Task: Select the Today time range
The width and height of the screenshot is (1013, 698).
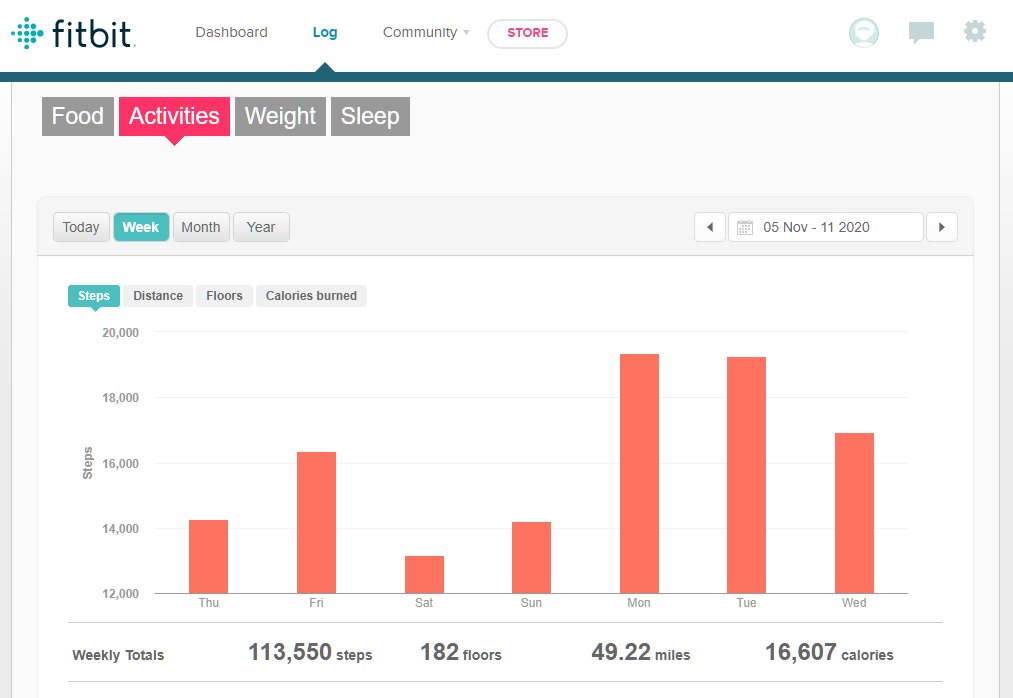Action: tap(81, 227)
